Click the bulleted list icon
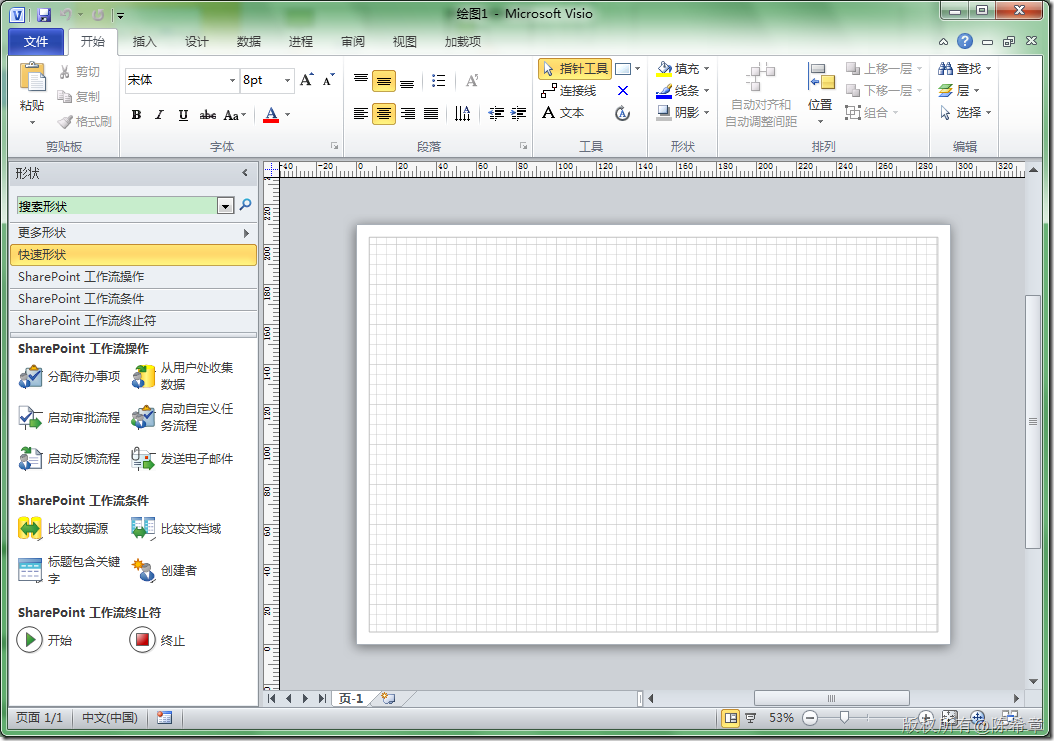1054x741 pixels. coord(438,81)
